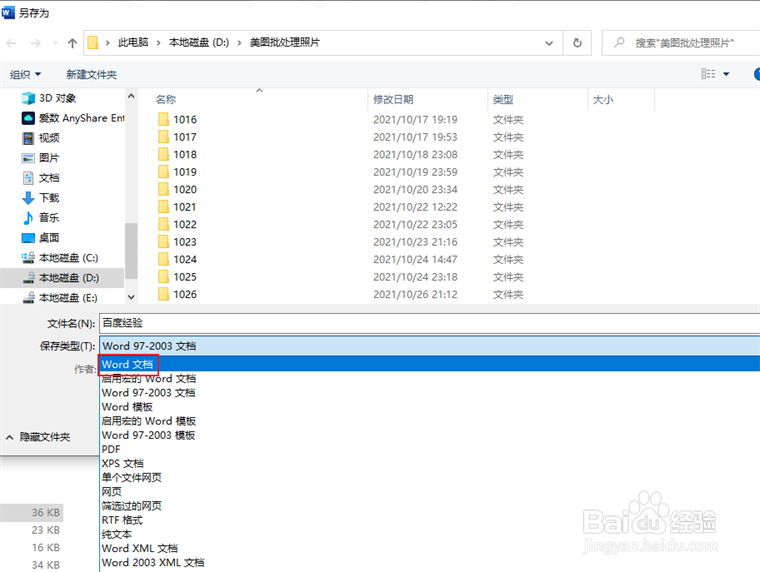The image size is (760, 572).
Task: Select 本地磁盘 (E:) in navigation pane
Action: [x=60, y=298]
